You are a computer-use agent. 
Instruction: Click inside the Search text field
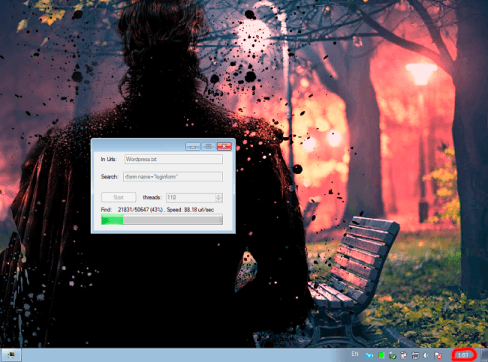click(173, 177)
